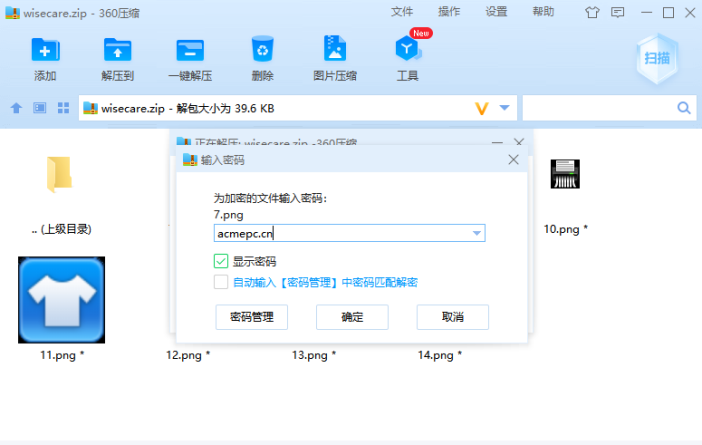Open the skin (shirt) icon in title bar
Image resolution: width=702 pixels, height=445 pixels.
click(592, 13)
